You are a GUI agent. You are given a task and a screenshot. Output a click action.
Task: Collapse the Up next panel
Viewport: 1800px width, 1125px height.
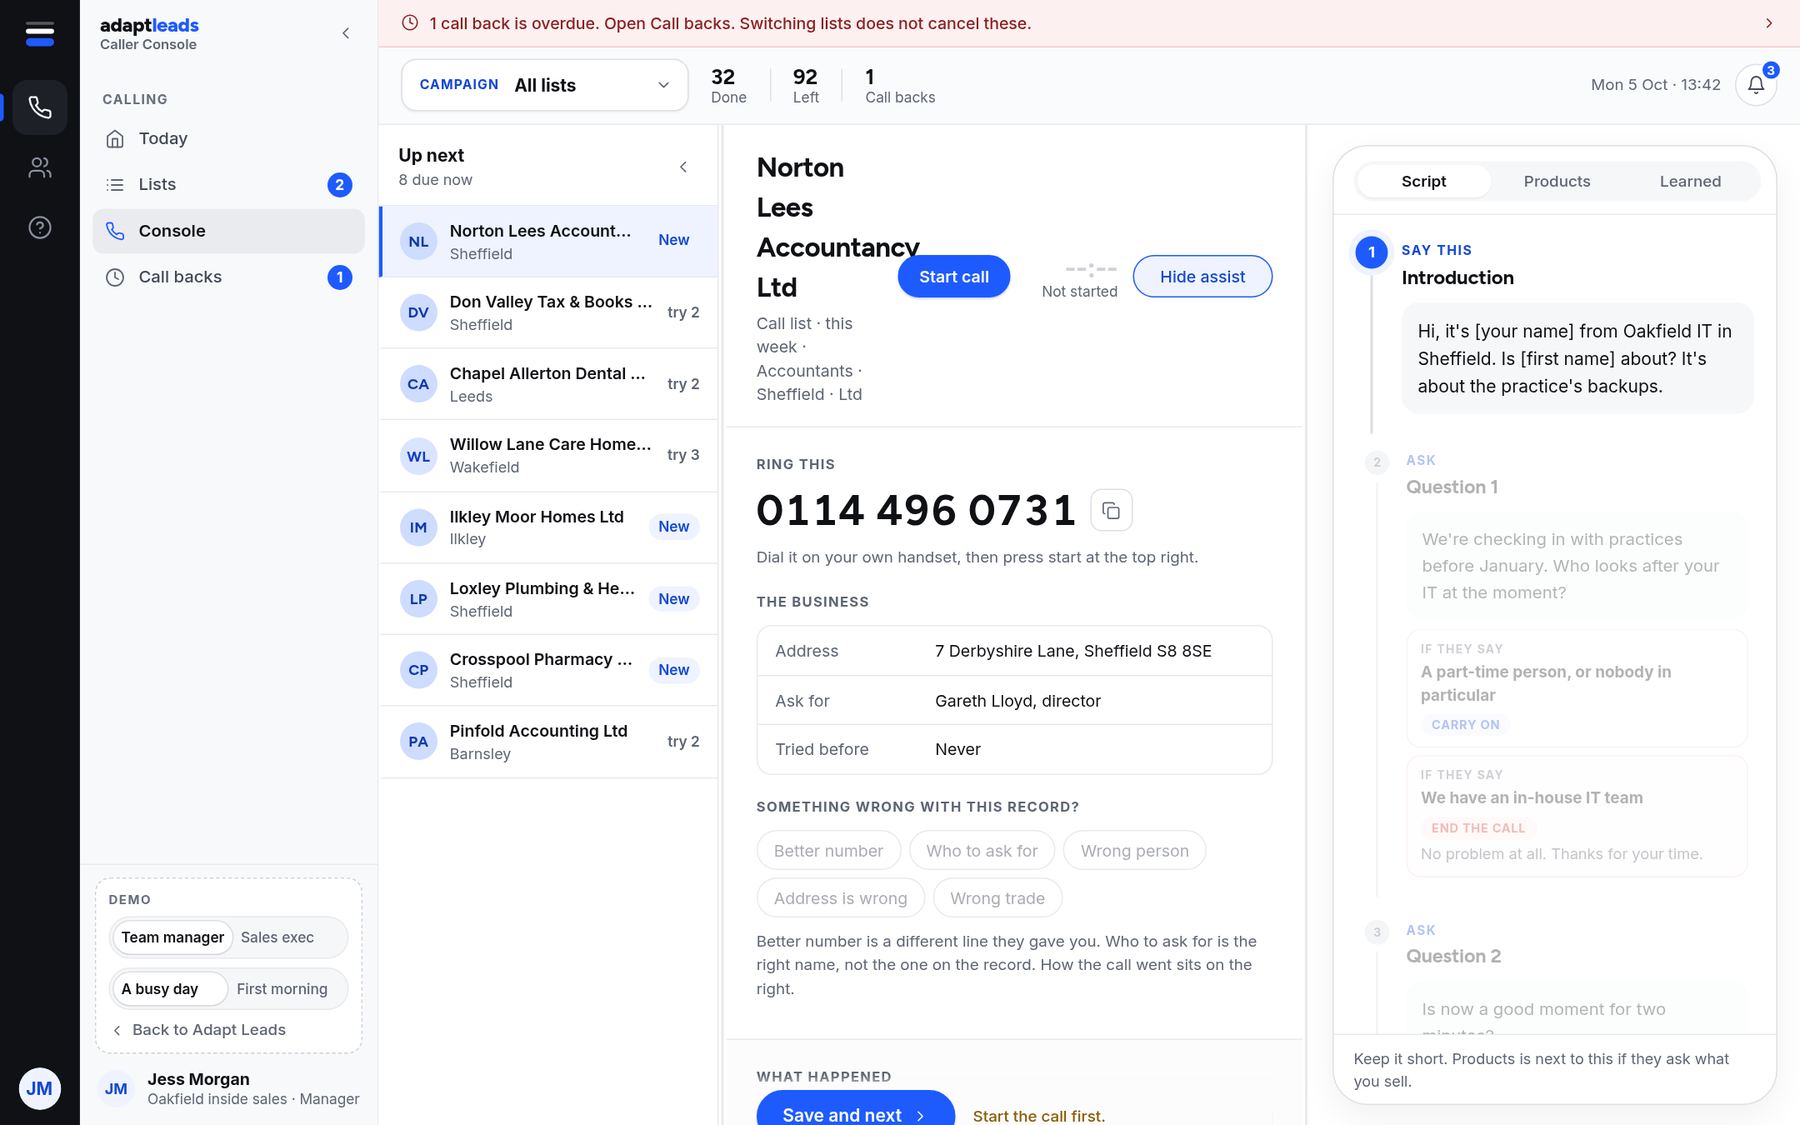click(x=683, y=167)
